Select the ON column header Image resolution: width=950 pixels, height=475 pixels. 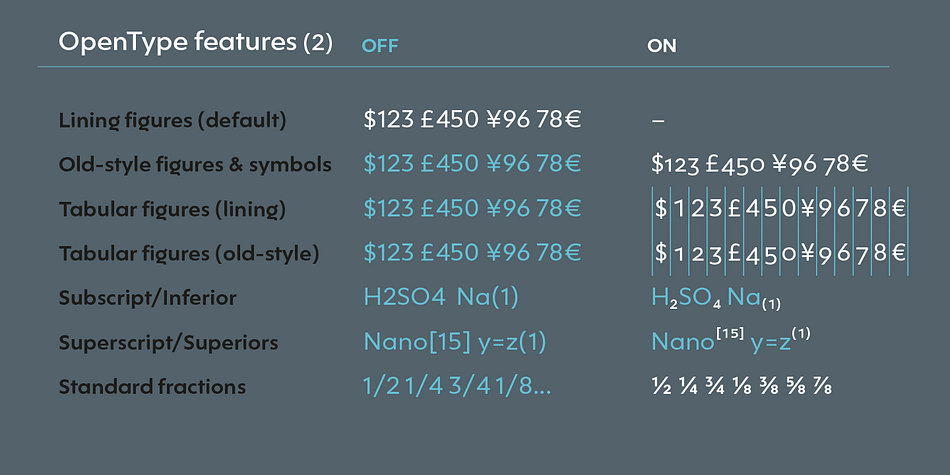coord(662,46)
